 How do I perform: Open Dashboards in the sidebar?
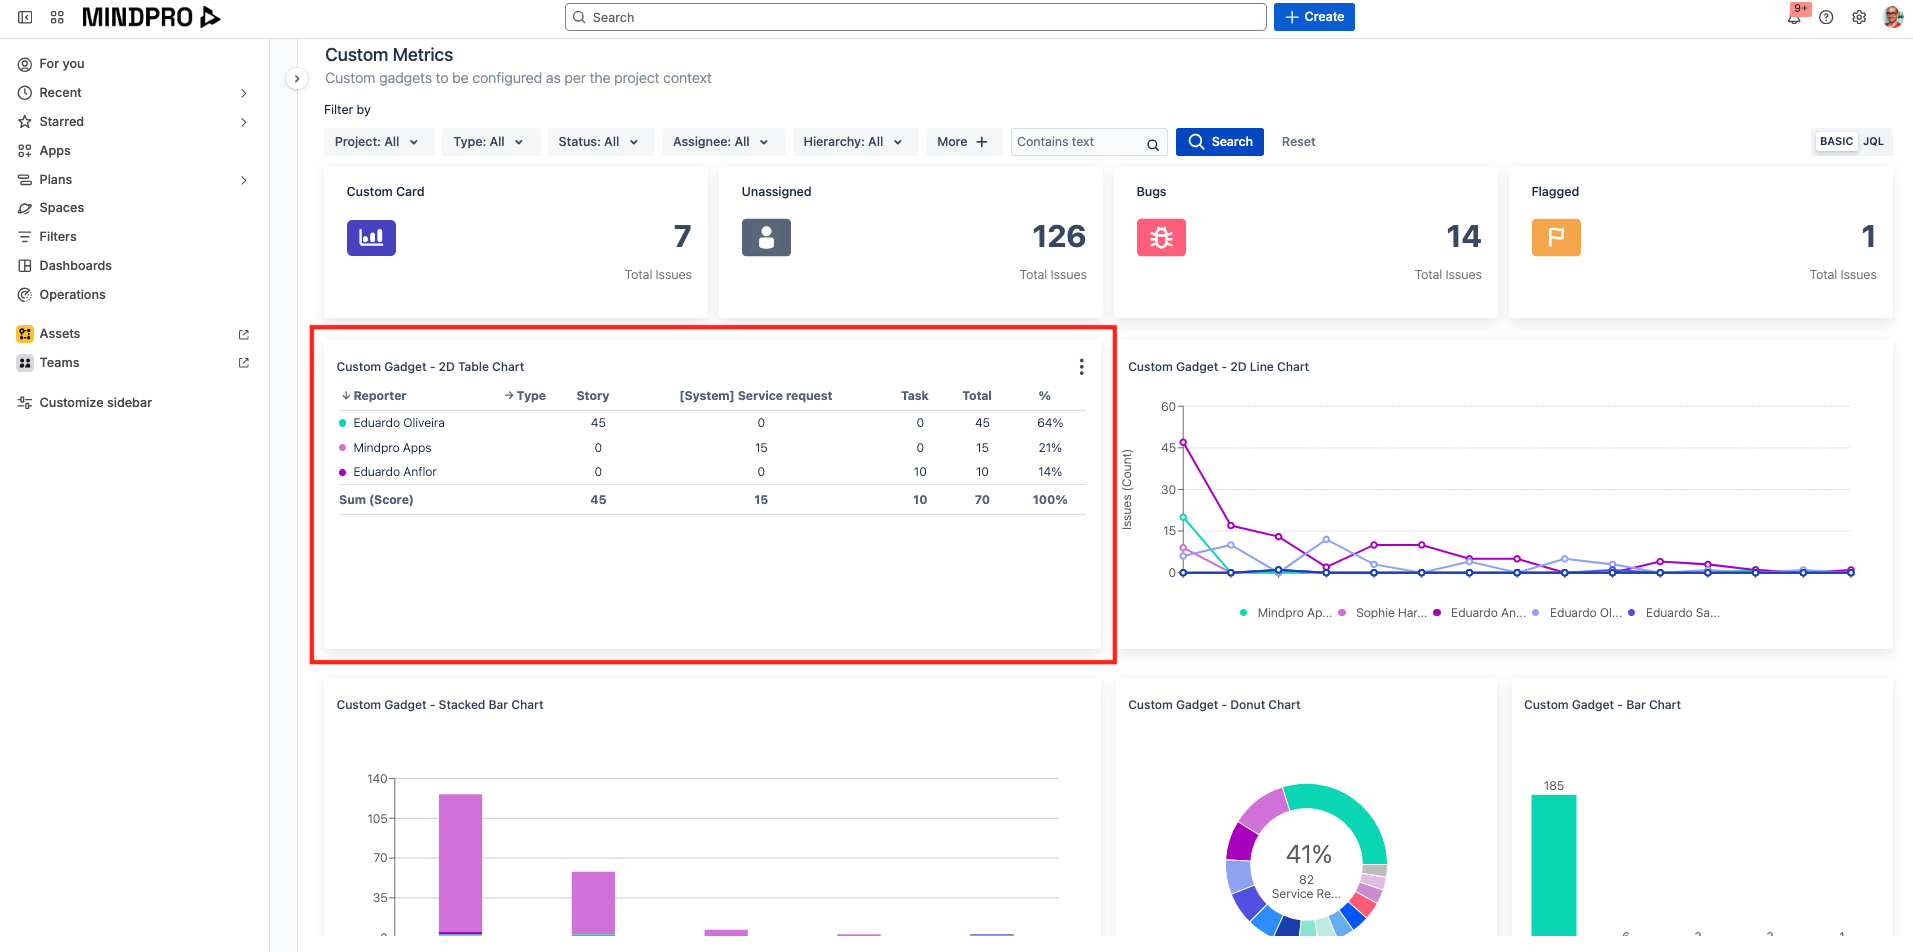coord(75,266)
